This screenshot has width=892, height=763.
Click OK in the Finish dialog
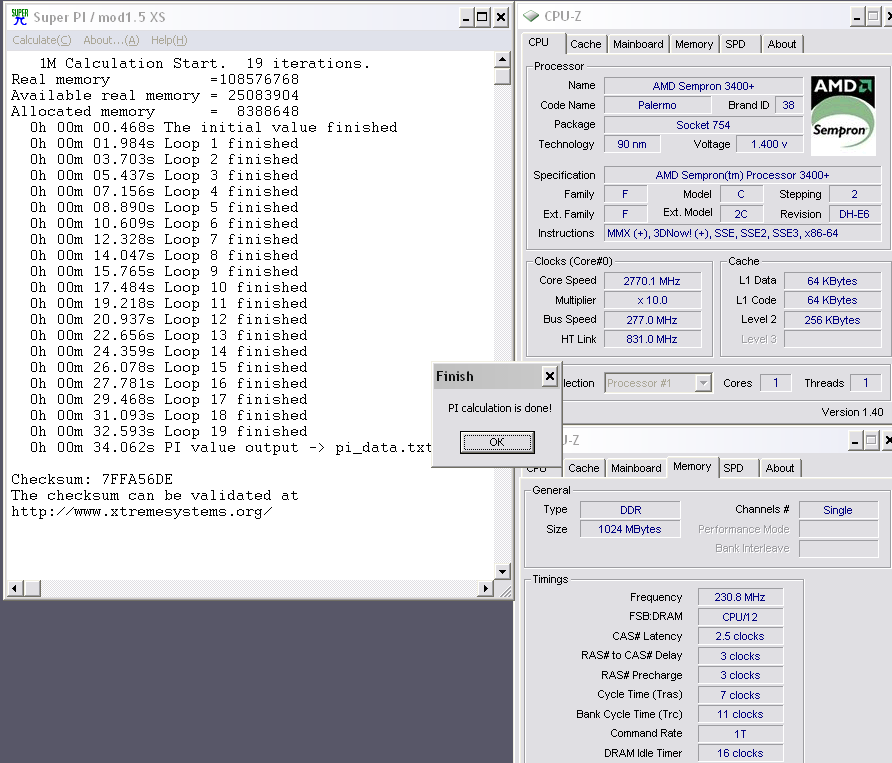point(497,442)
